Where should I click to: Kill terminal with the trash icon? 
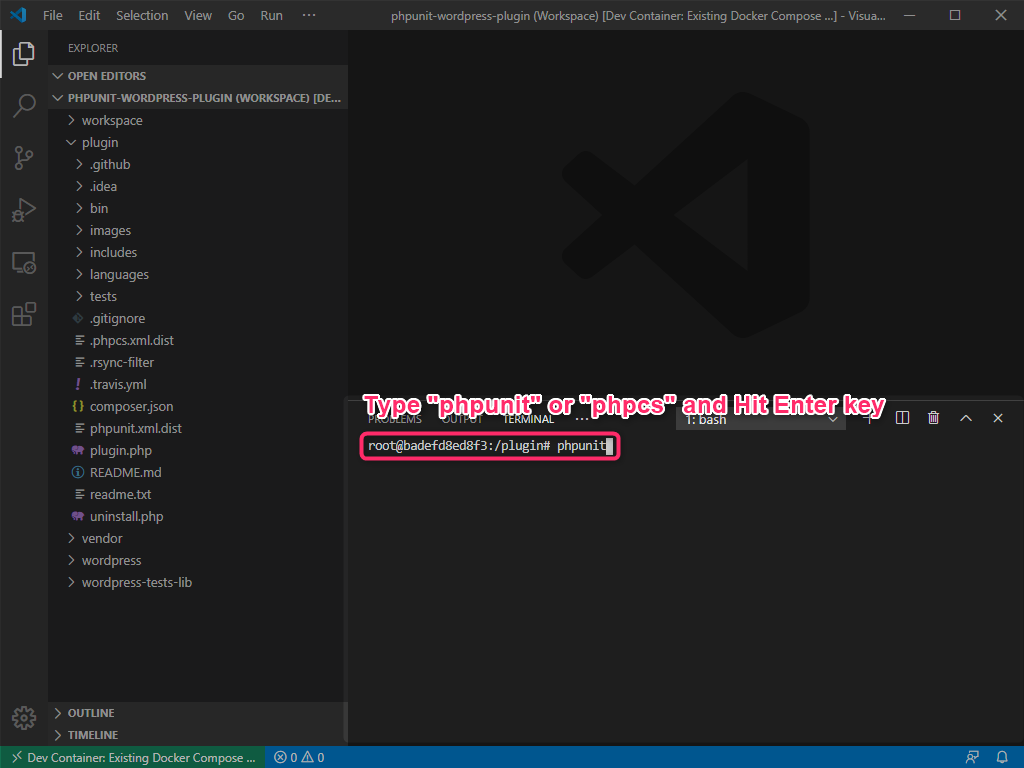click(933, 418)
